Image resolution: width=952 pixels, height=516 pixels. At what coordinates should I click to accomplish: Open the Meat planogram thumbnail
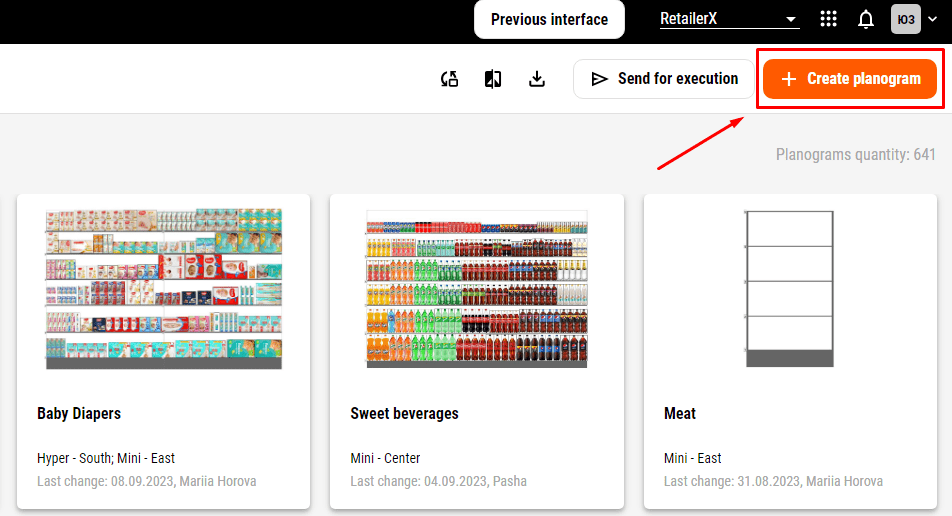click(790, 288)
